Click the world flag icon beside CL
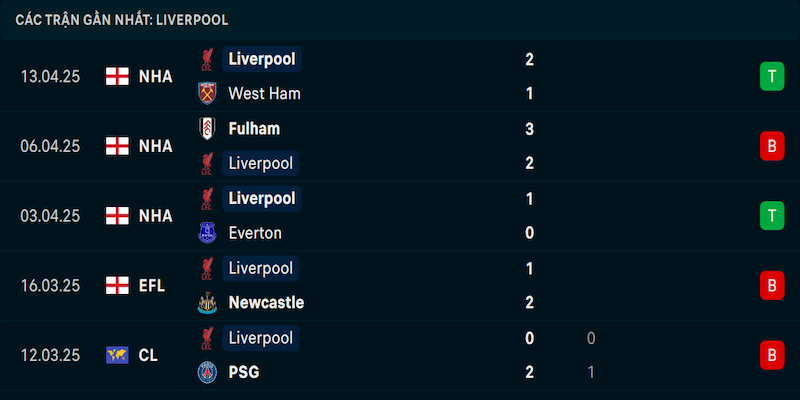The image size is (800, 400). coord(117,355)
